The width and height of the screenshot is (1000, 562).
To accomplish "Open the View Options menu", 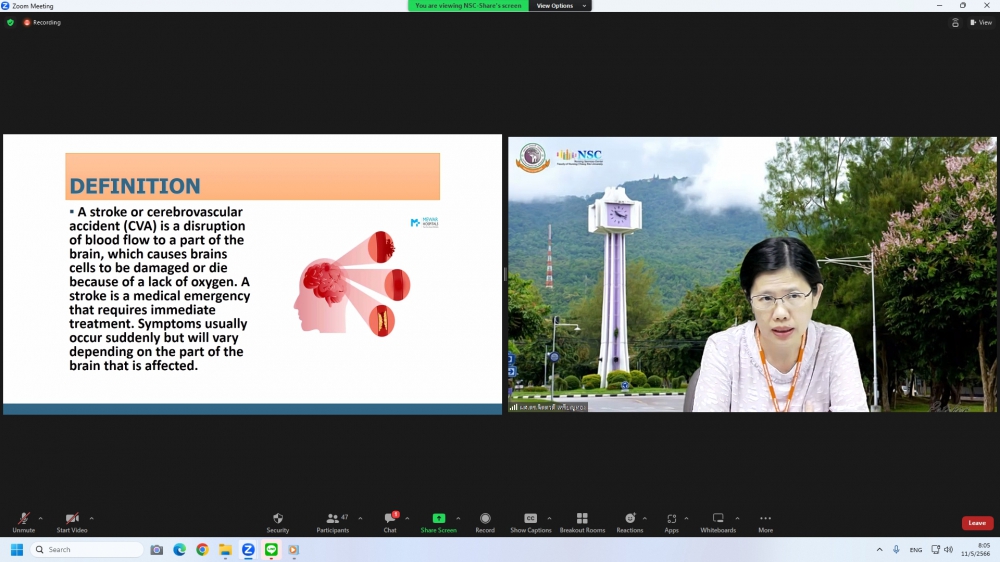I will pyautogui.click(x=559, y=6).
